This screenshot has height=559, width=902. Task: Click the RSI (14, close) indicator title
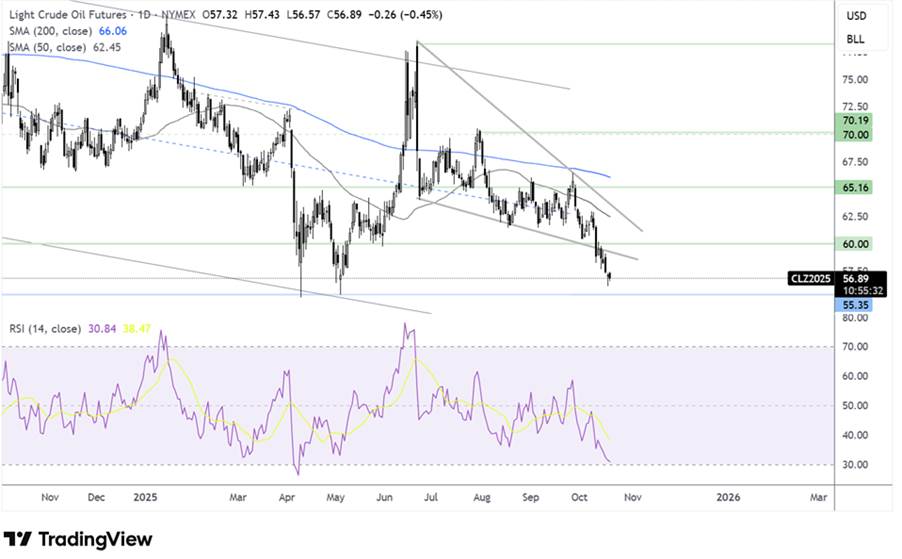click(x=45, y=329)
